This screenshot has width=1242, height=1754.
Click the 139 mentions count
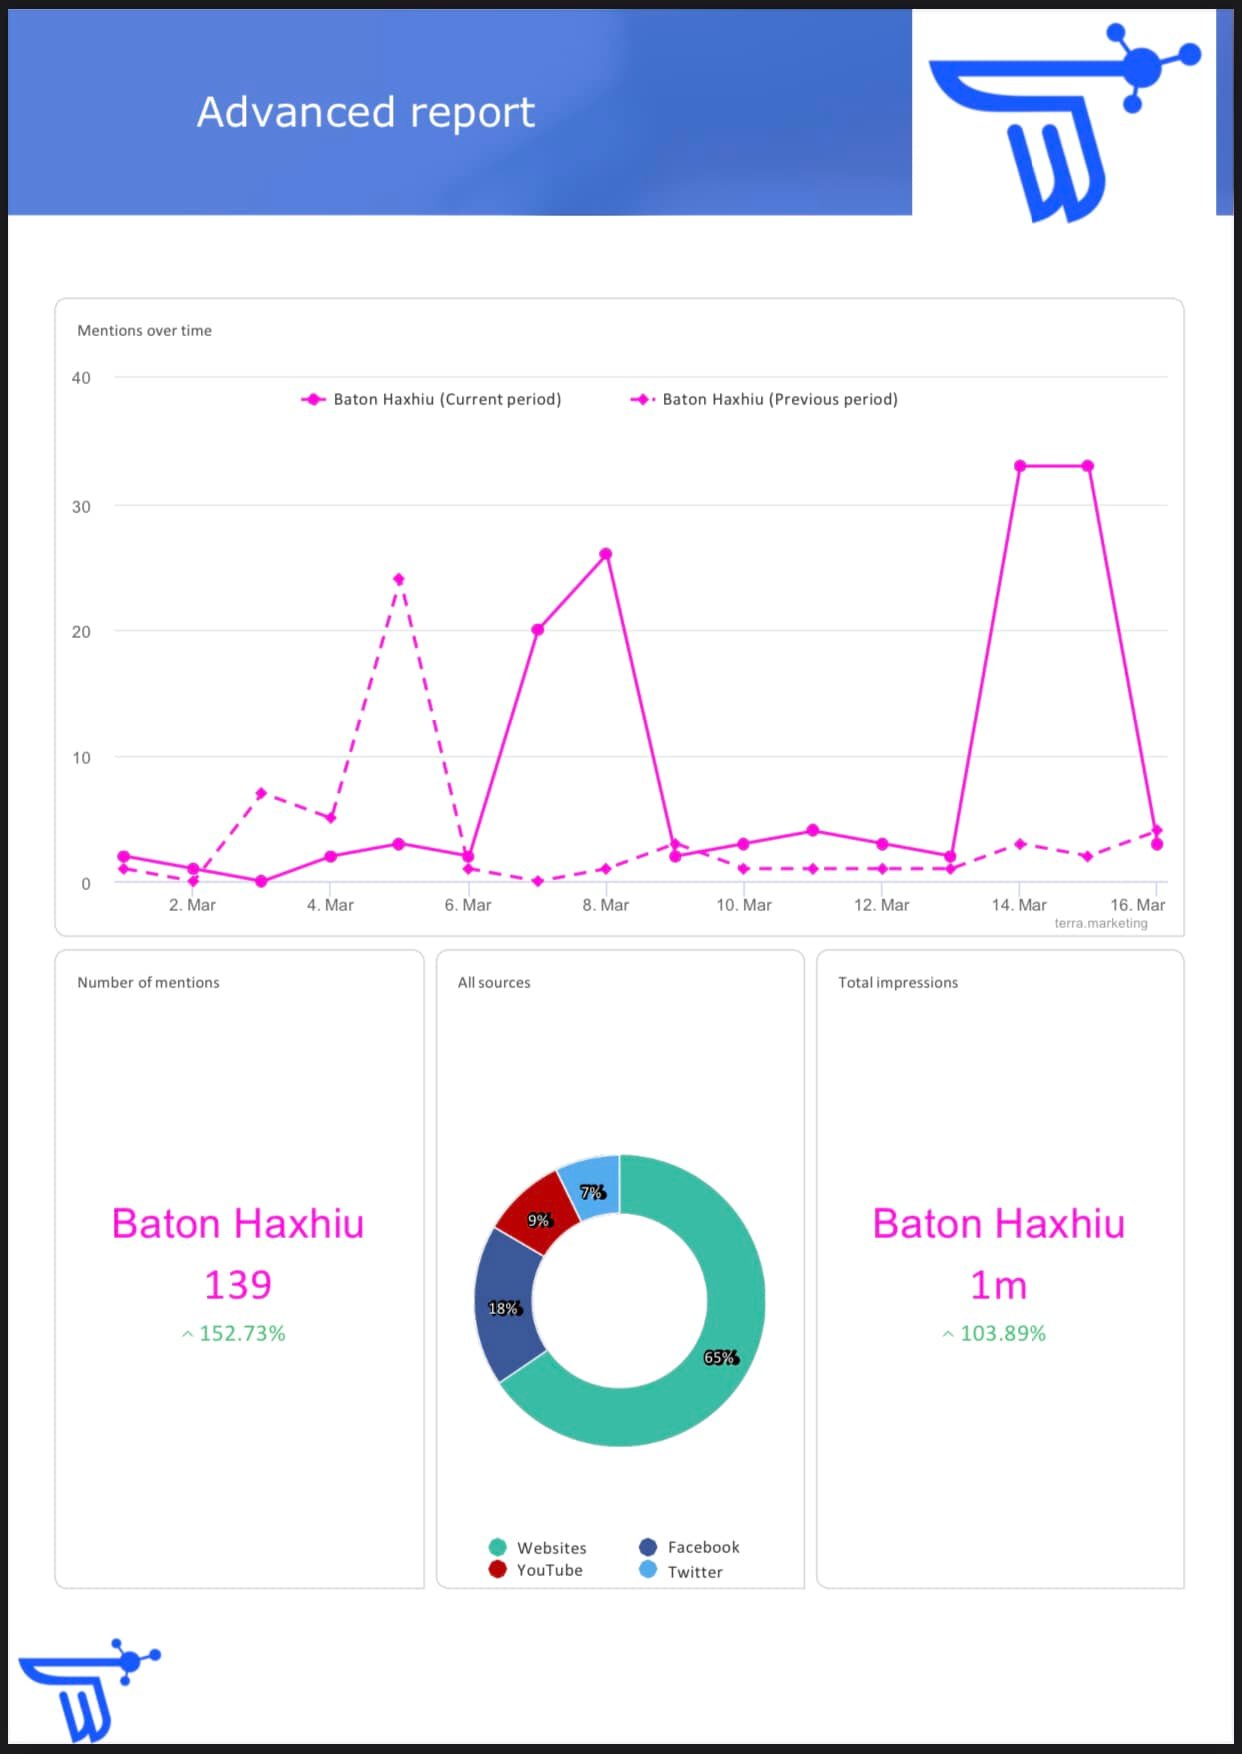click(238, 1285)
